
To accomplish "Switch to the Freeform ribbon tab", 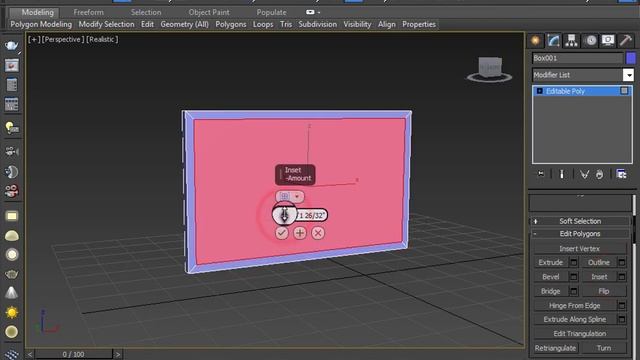I will pyautogui.click(x=89, y=12).
